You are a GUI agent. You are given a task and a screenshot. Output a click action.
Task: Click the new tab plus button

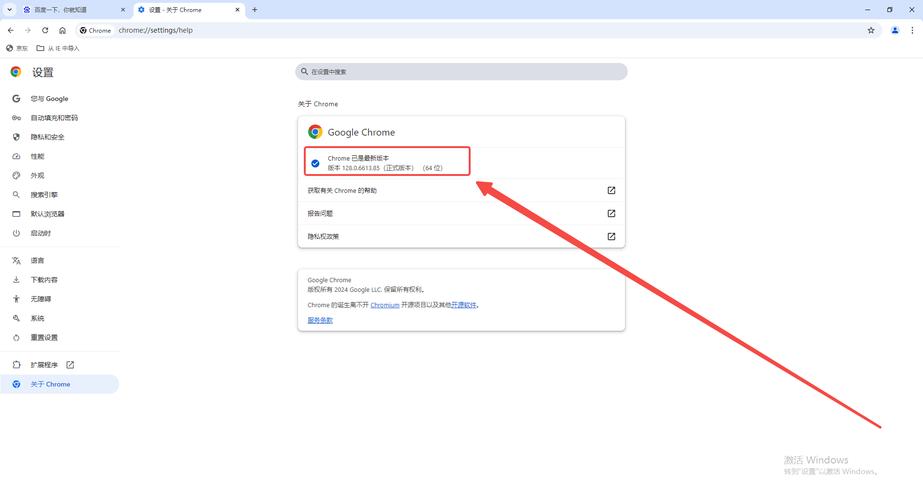[255, 10]
